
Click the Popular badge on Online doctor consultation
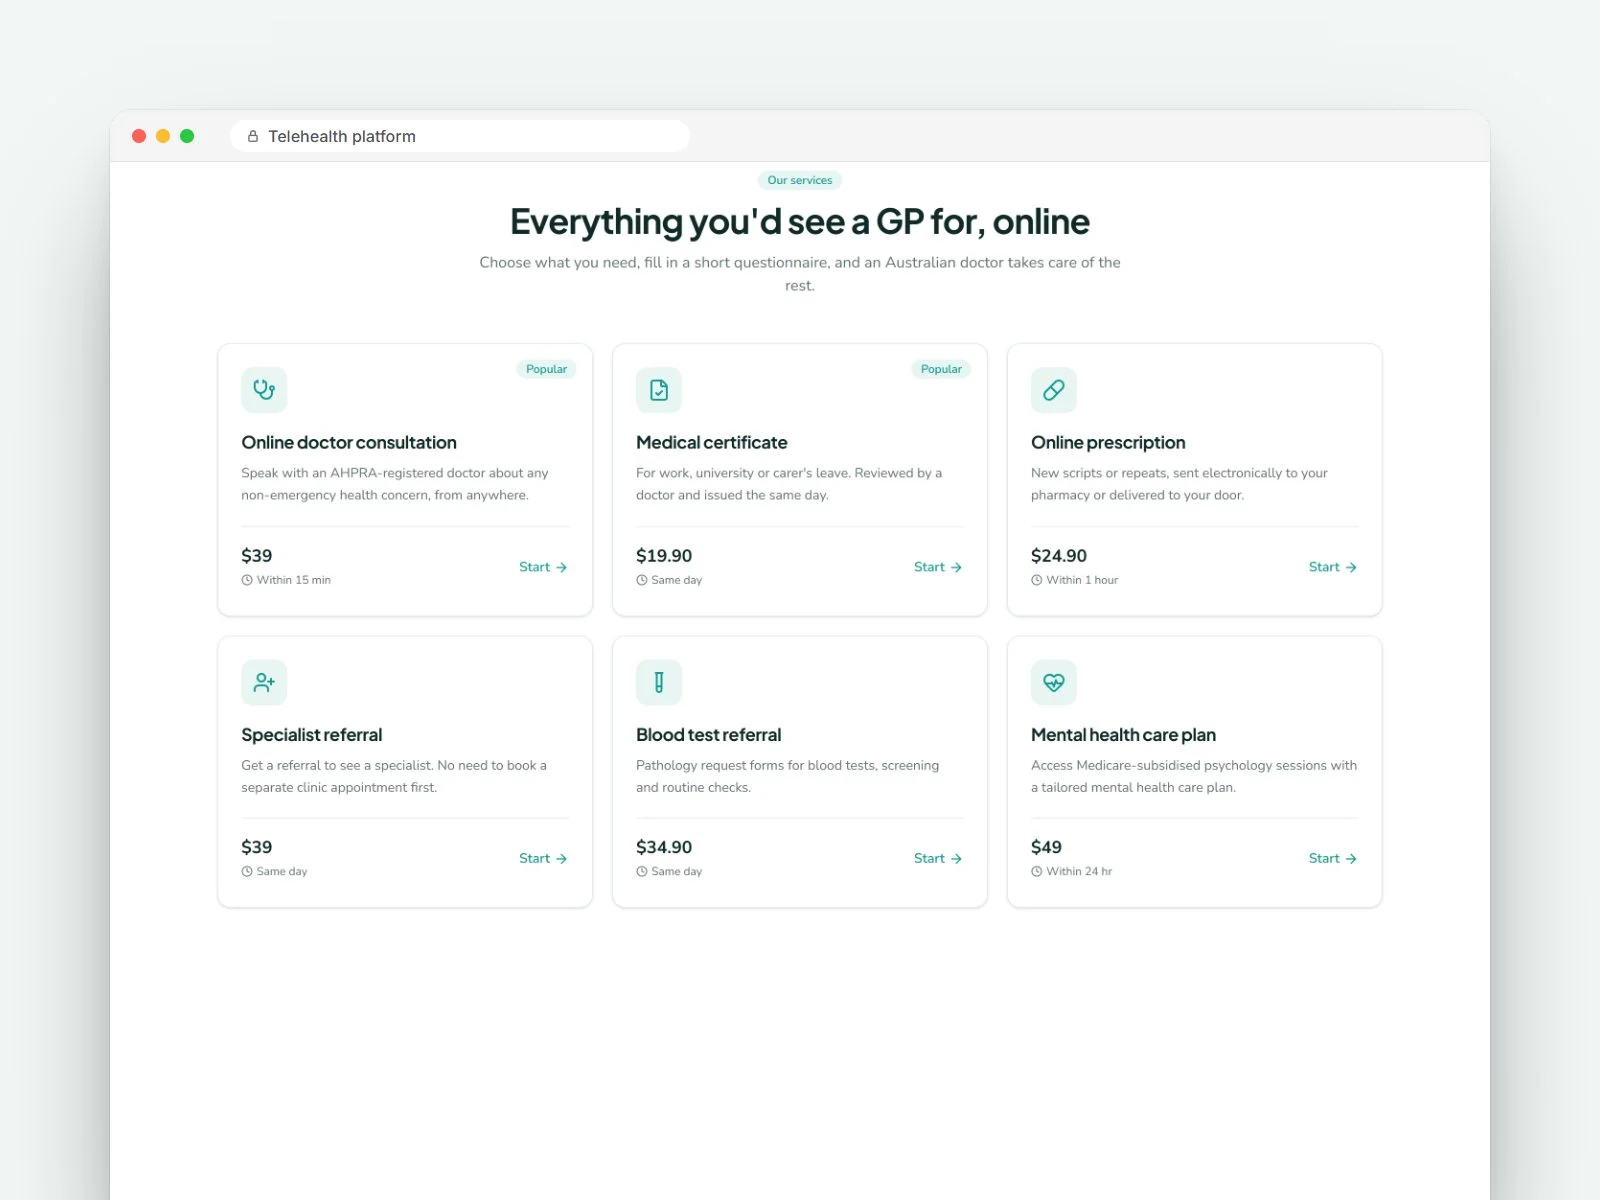click(546, 369)
